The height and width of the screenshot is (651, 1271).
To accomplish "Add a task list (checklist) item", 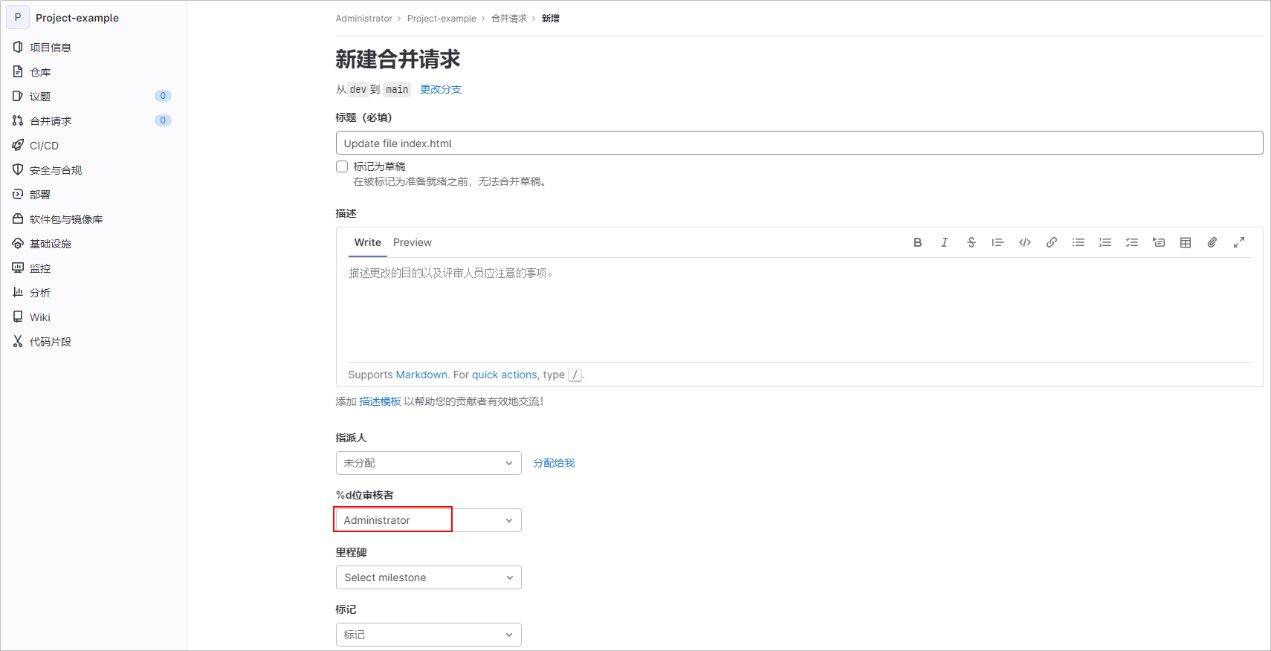I will pos(1131,242).
